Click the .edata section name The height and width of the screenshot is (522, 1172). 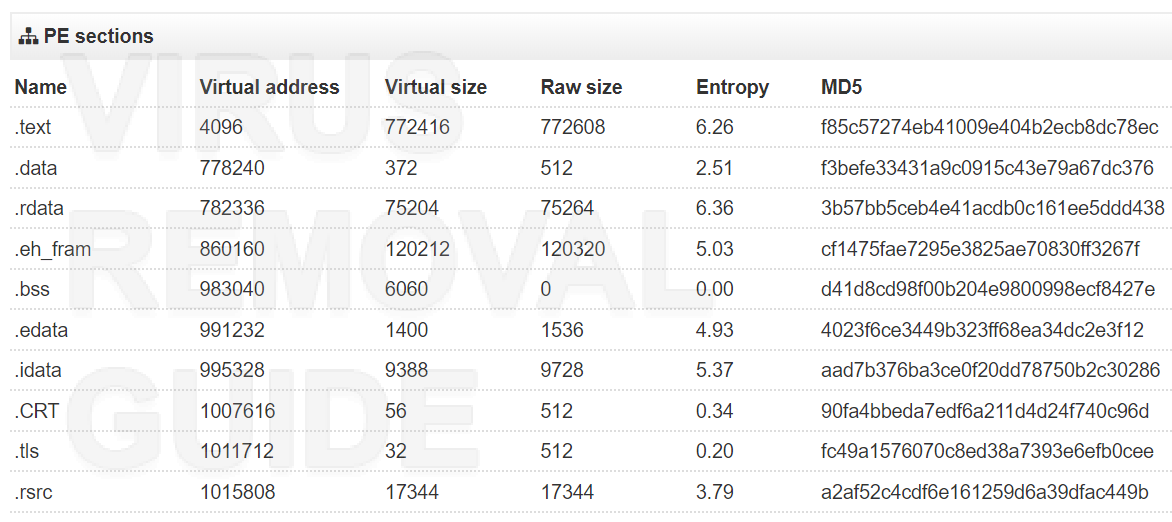click(x=41, y=330)
